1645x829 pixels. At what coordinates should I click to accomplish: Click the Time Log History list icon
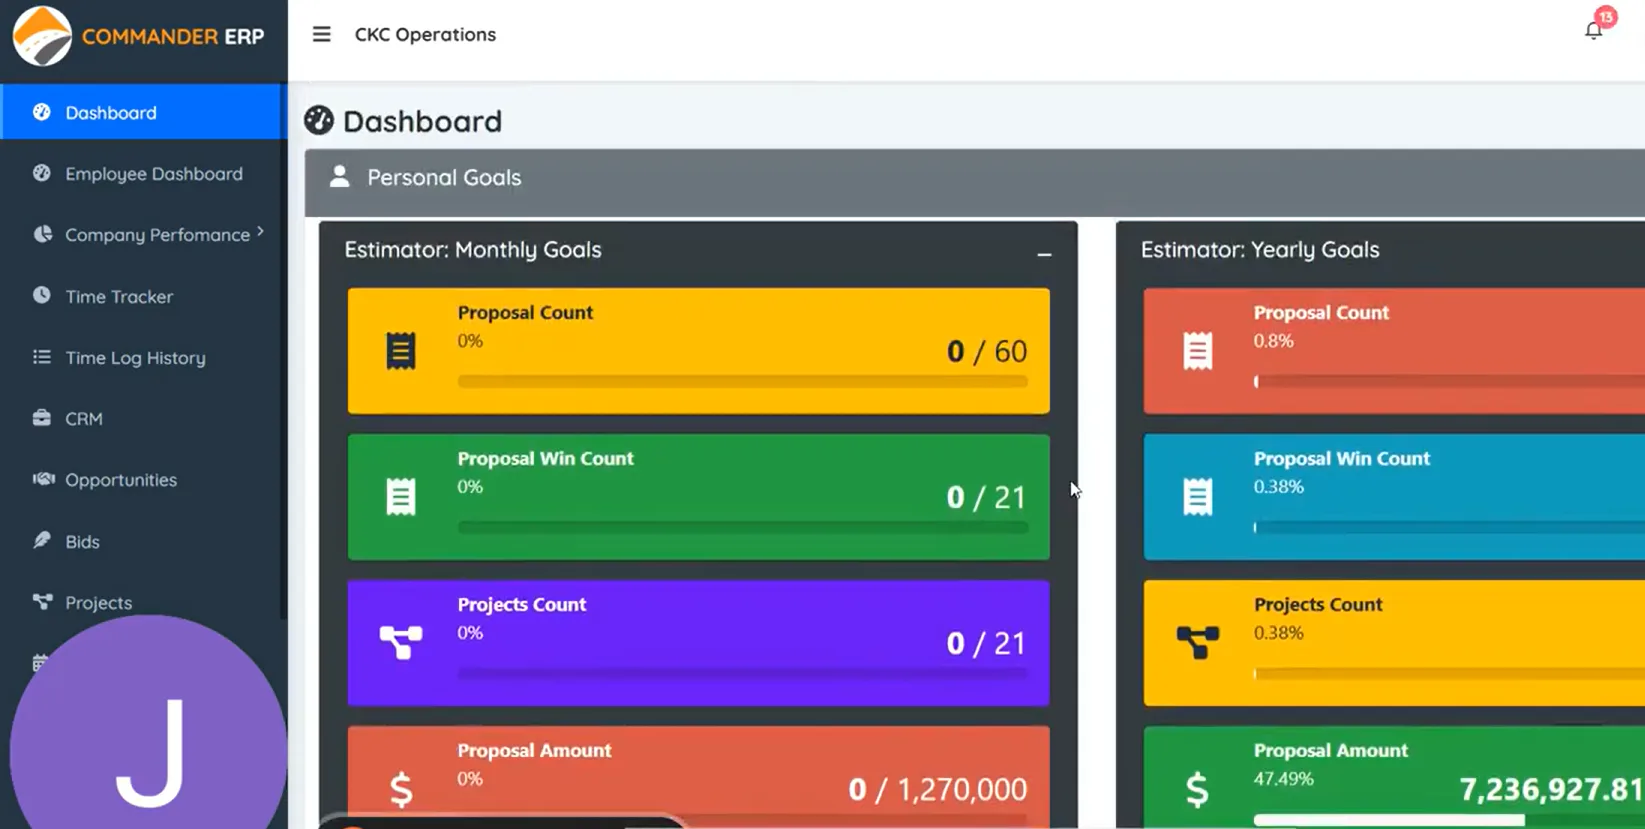41,357
